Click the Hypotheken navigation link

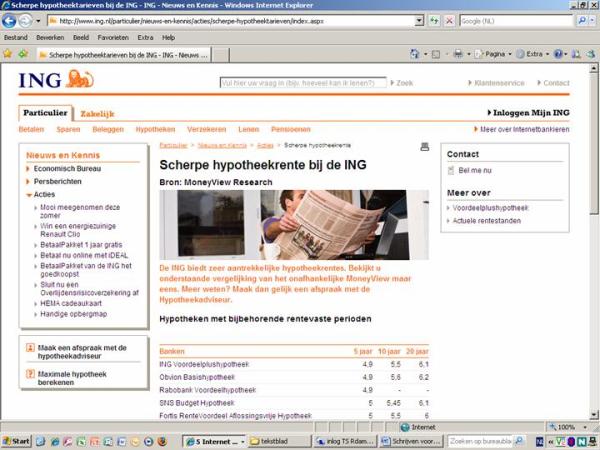pyautogui.click(x=155, y=129)
